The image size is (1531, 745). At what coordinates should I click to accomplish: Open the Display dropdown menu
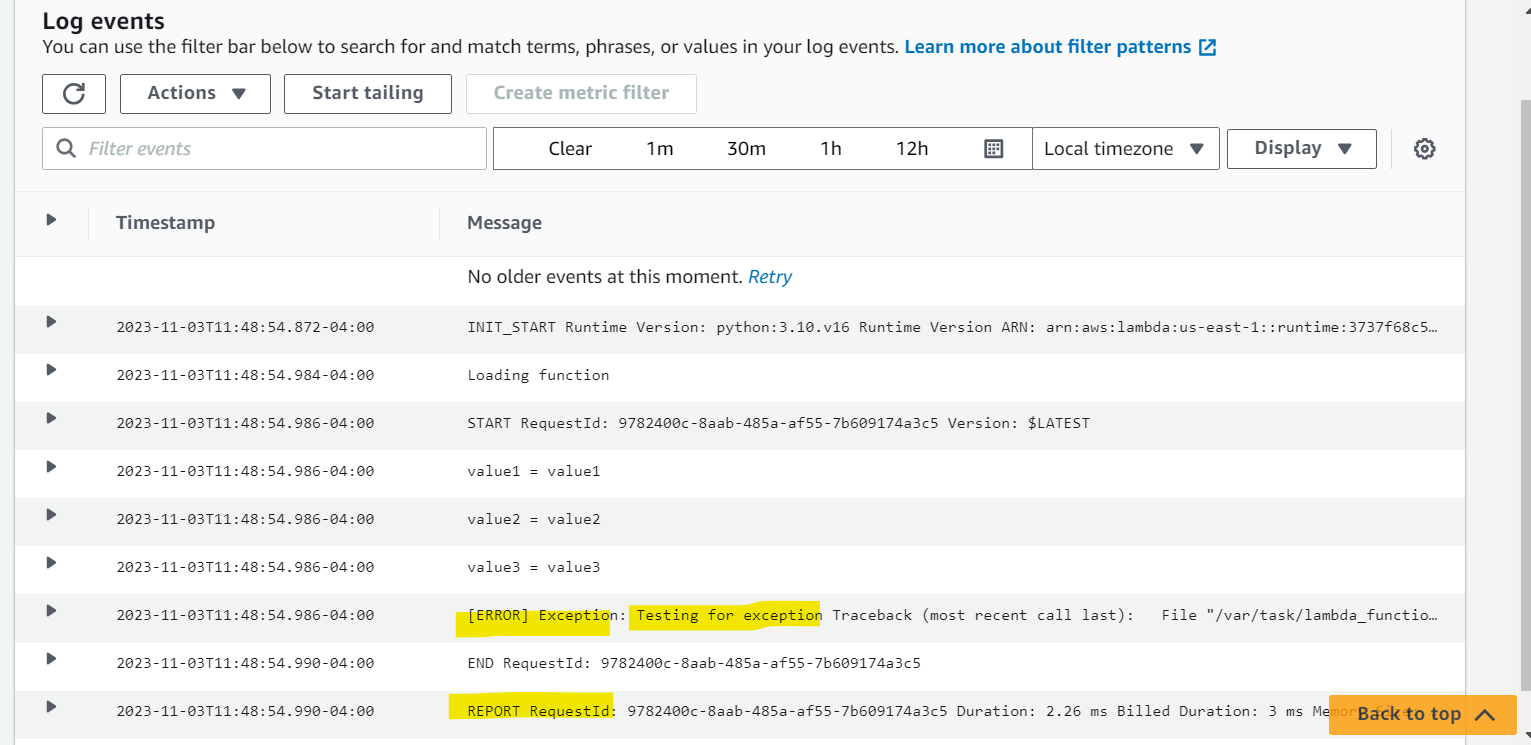coord(1302,148)
